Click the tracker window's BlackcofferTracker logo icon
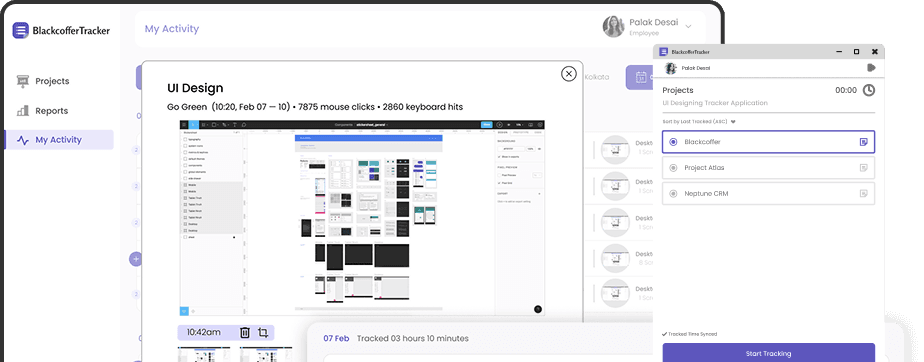Image resolution: width=924 pixels, height=362 pixels. coord(664,52)
